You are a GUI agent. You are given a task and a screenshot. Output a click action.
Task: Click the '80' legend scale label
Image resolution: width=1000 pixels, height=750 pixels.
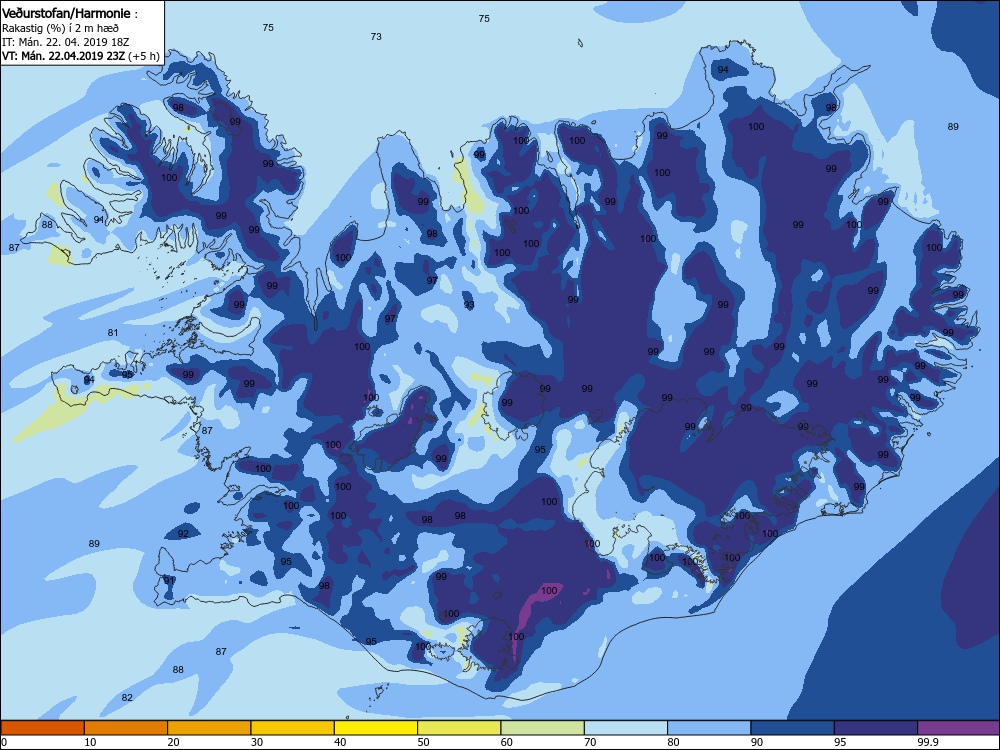673,742
